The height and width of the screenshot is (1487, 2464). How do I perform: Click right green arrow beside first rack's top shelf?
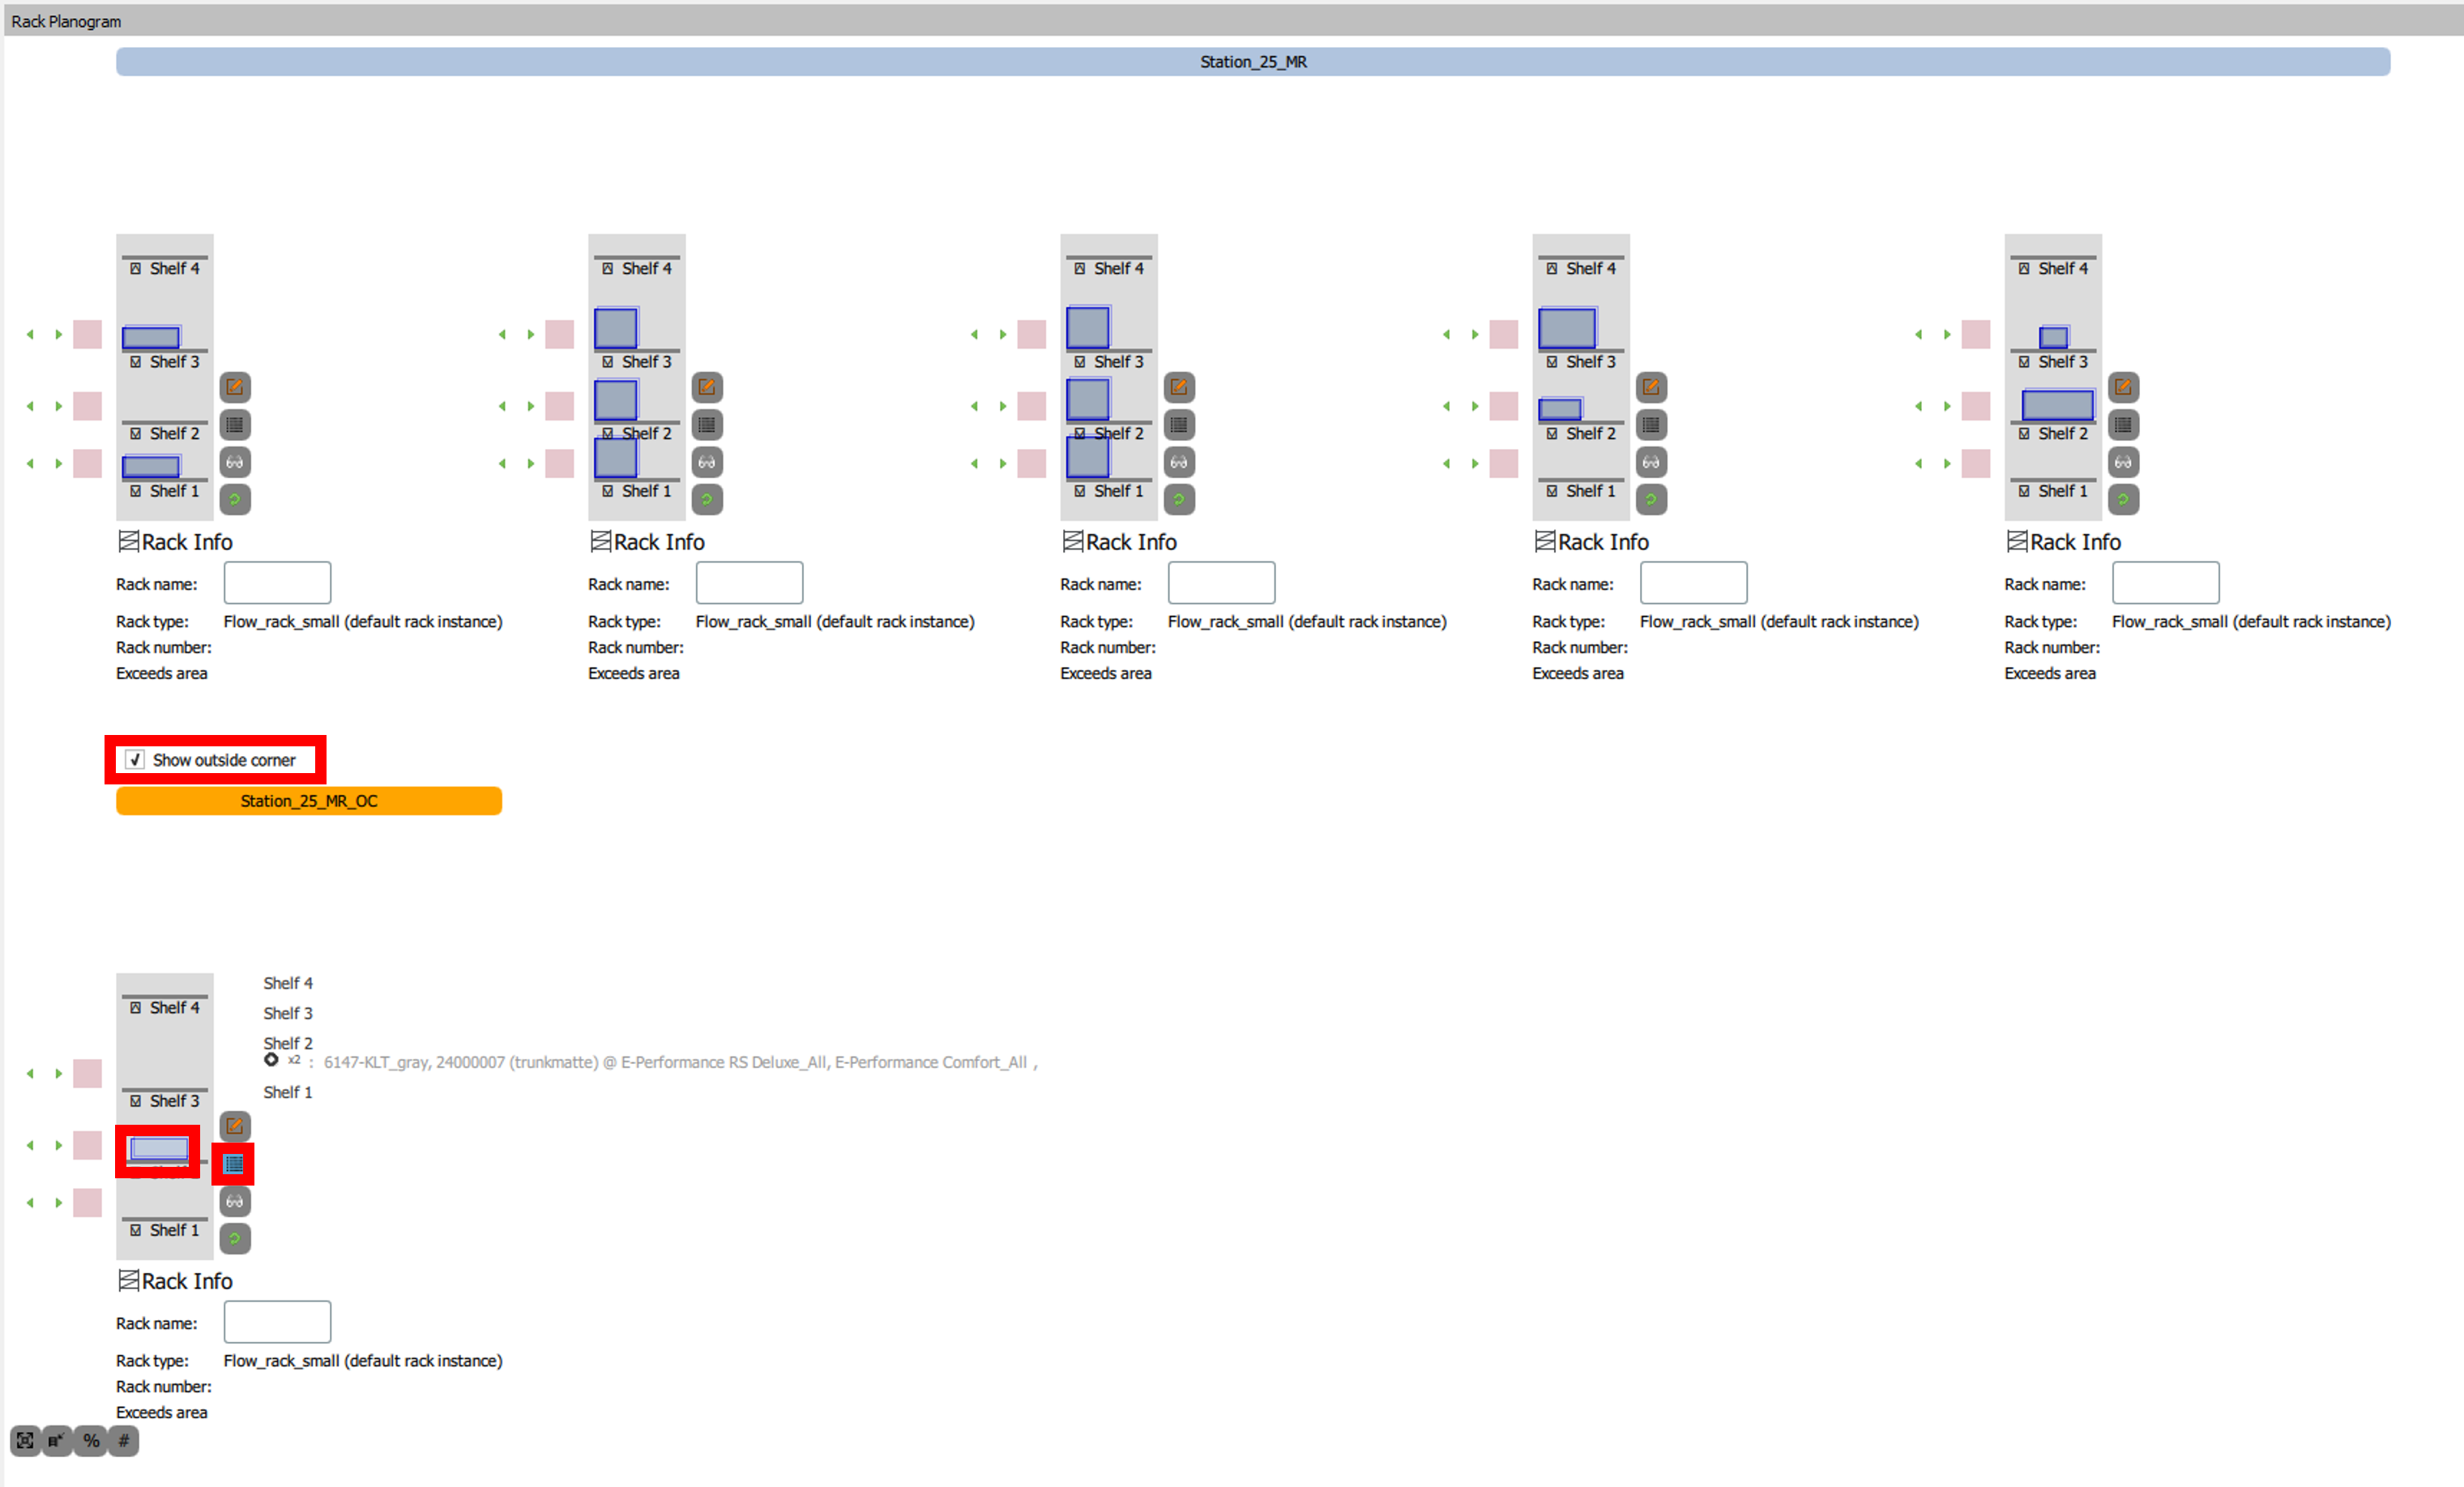click(59, 335)
